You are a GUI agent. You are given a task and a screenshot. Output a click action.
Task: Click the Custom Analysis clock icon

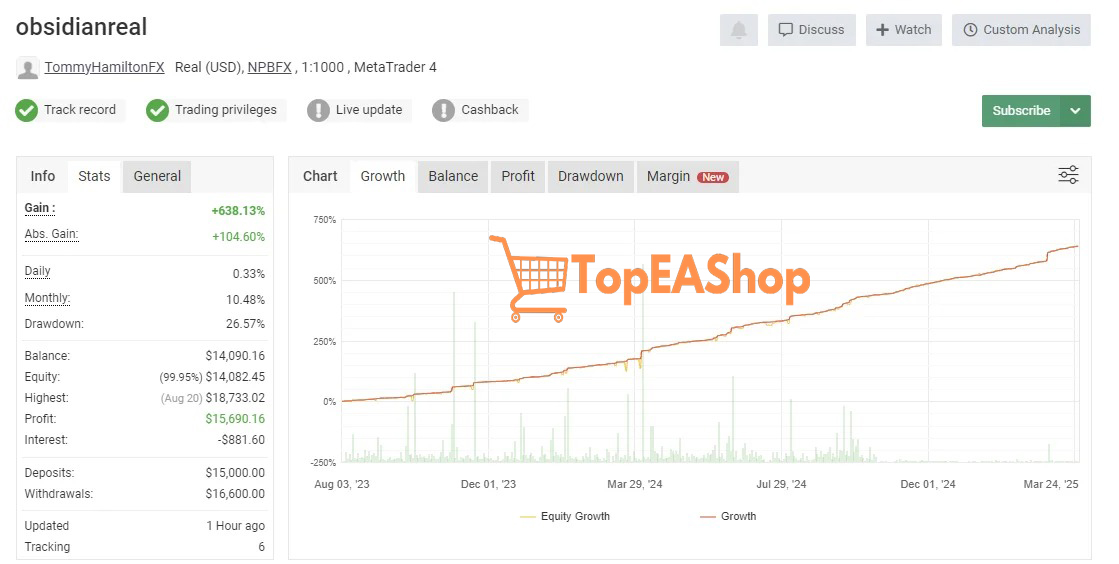[970, 30]
